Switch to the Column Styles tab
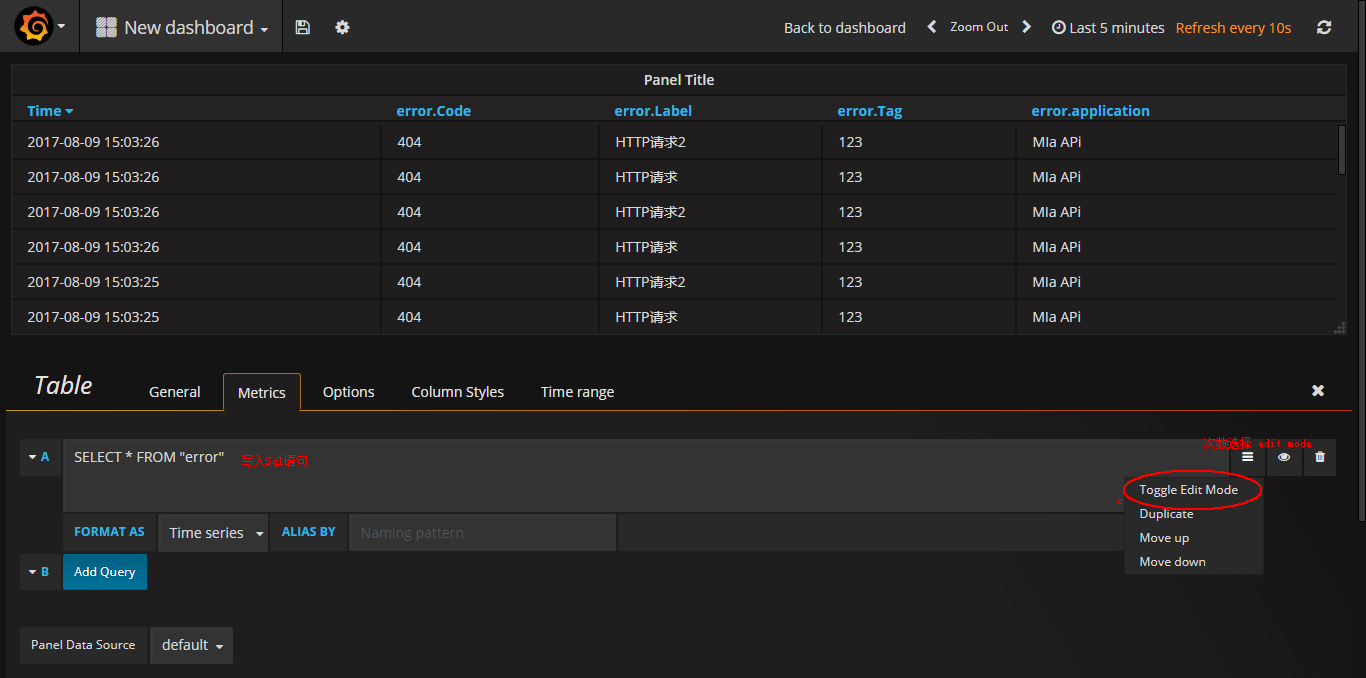1366x678 pixels. click(457, 392)
